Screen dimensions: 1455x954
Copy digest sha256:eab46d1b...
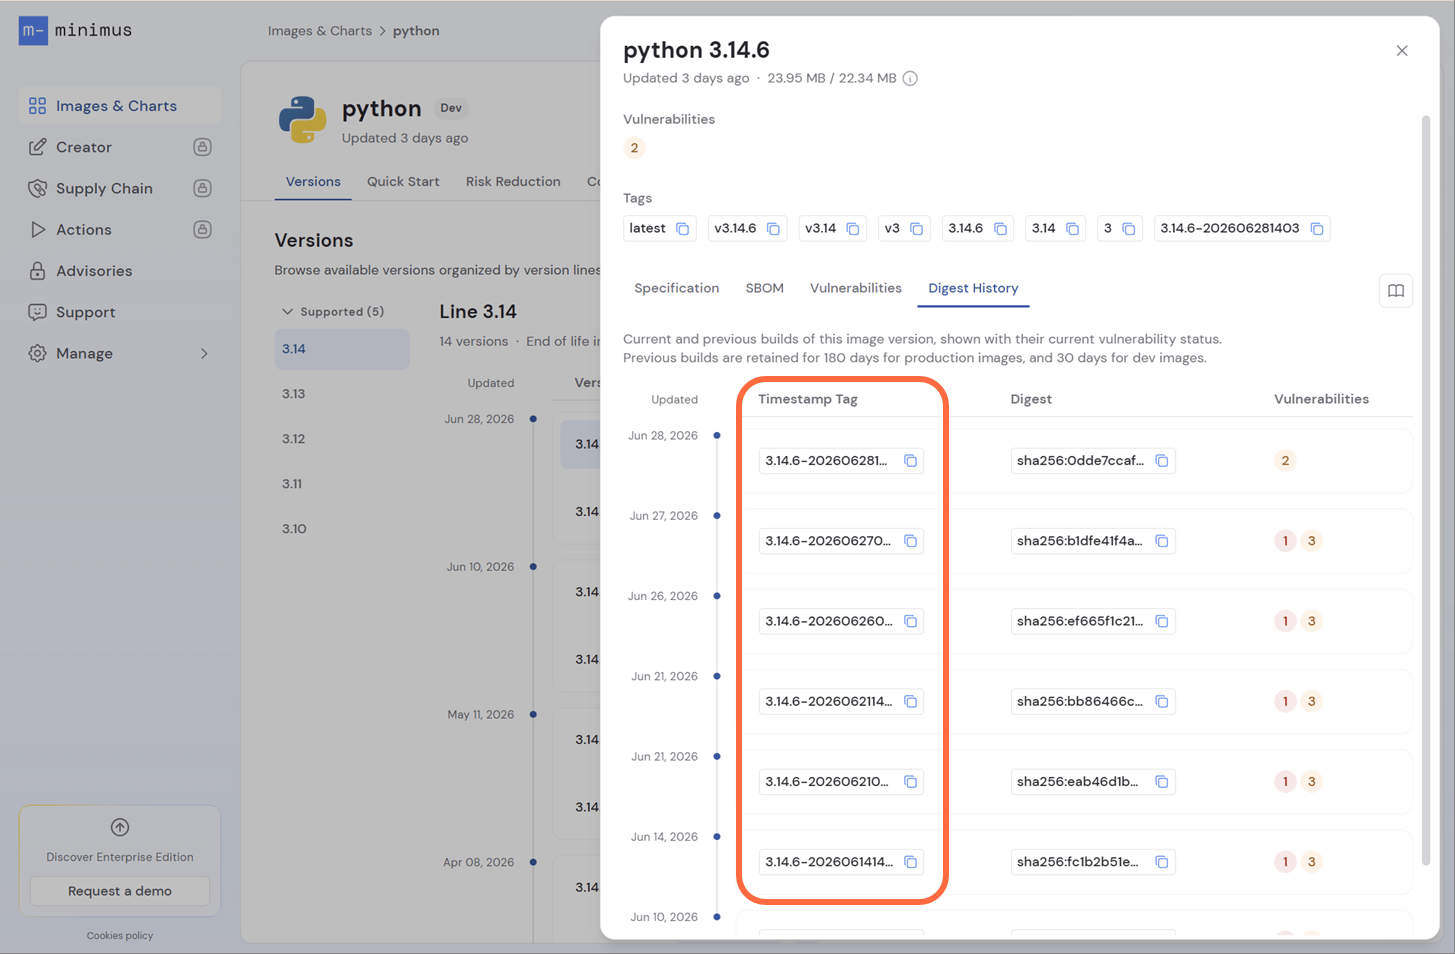(x=1162, y=782)
